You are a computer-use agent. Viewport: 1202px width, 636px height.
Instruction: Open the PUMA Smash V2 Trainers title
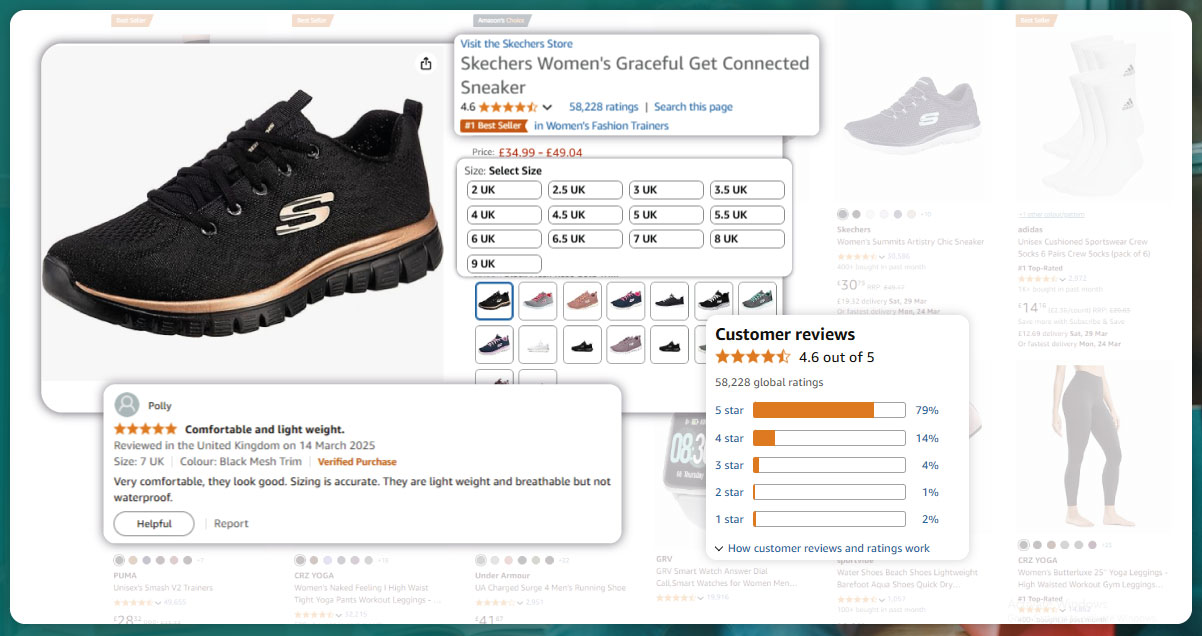click(162, 588)
